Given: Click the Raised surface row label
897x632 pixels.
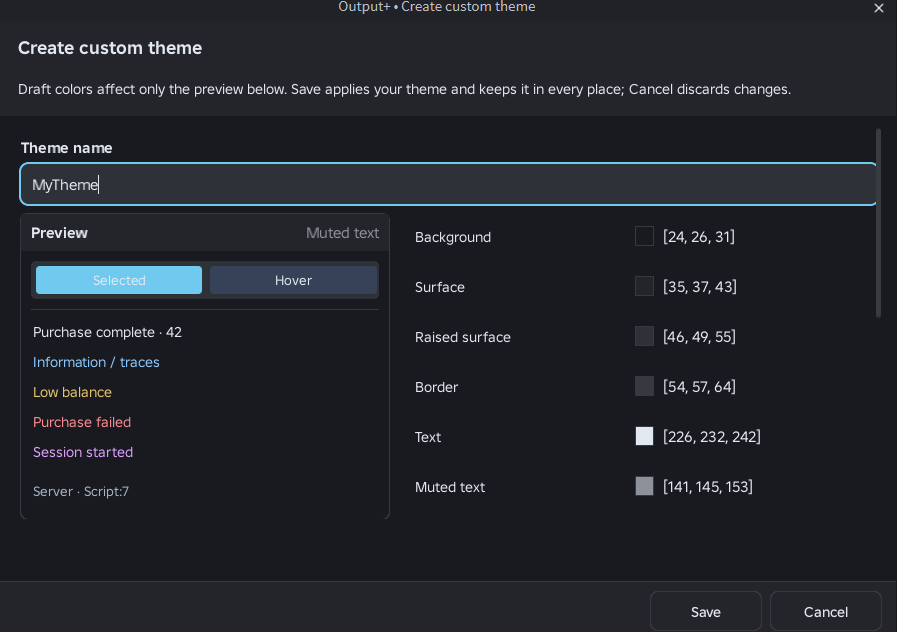Looking at the screenshot, I should [462, 337].
